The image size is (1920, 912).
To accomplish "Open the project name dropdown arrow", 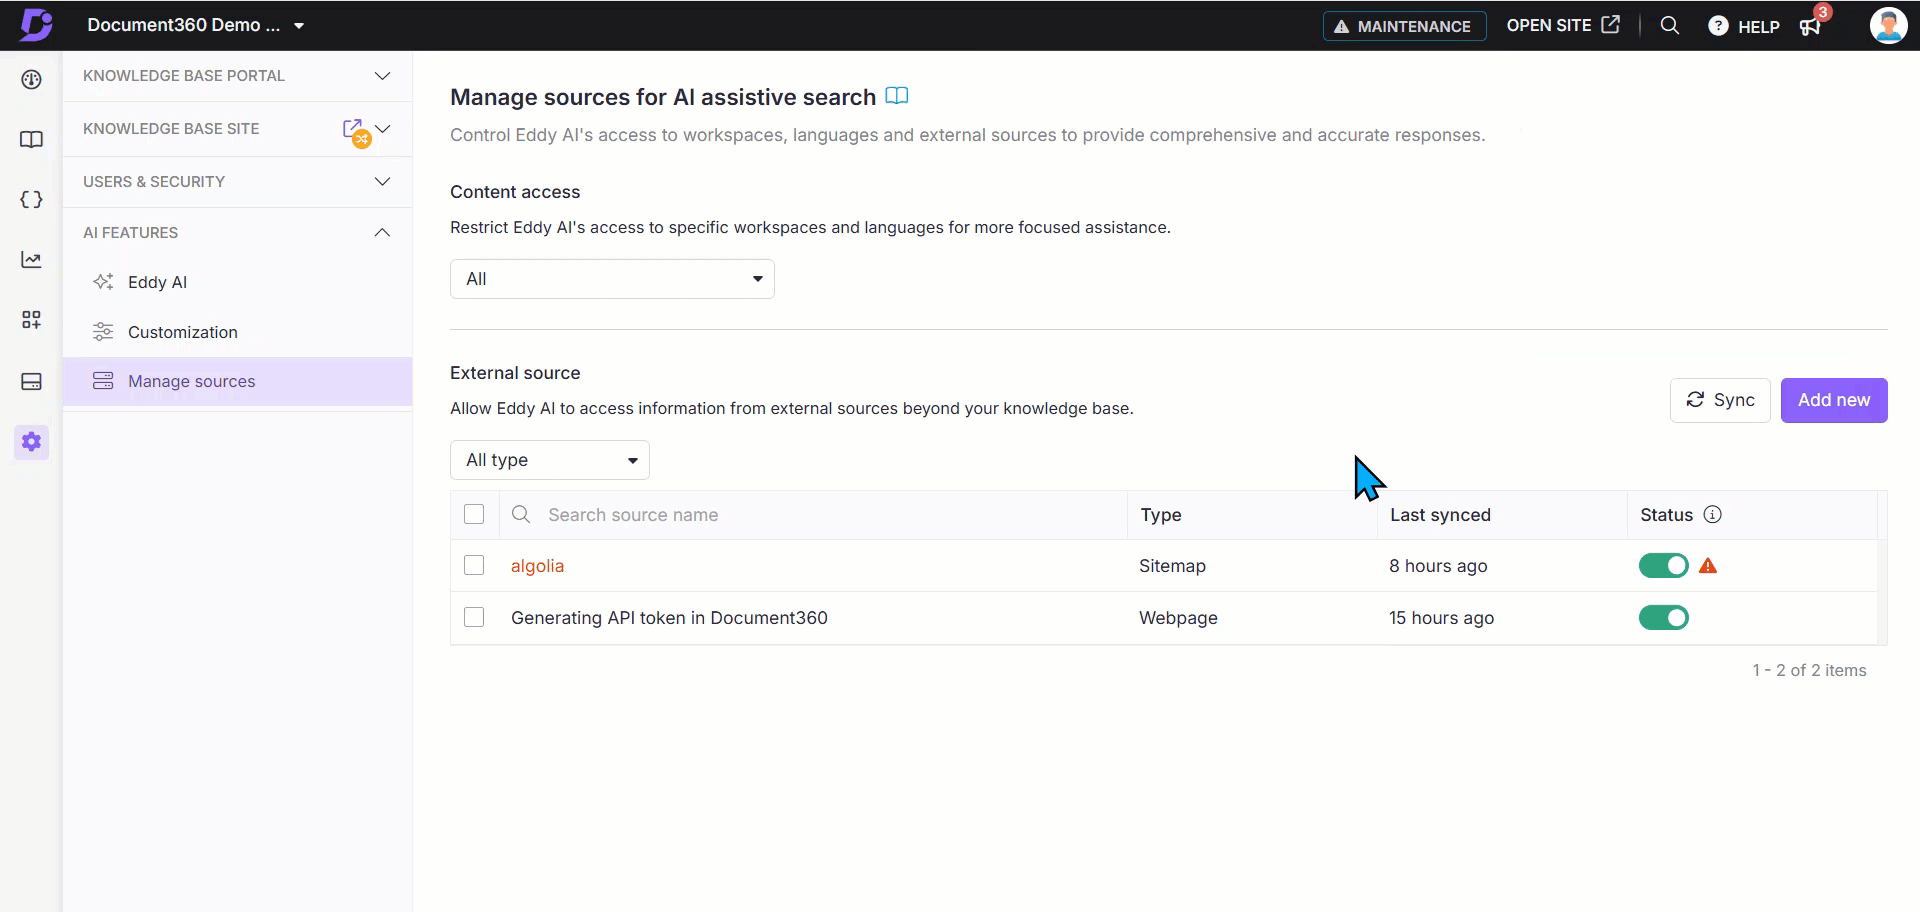I will [299, 26].
